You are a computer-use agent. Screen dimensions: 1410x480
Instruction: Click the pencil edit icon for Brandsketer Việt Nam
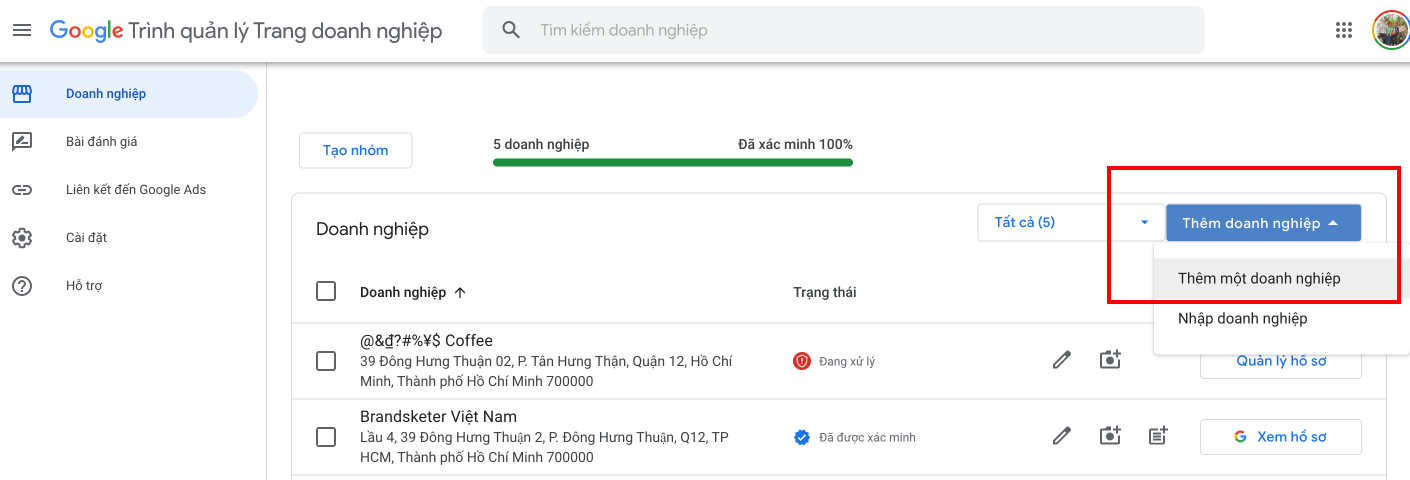(x=1062, y=436)
